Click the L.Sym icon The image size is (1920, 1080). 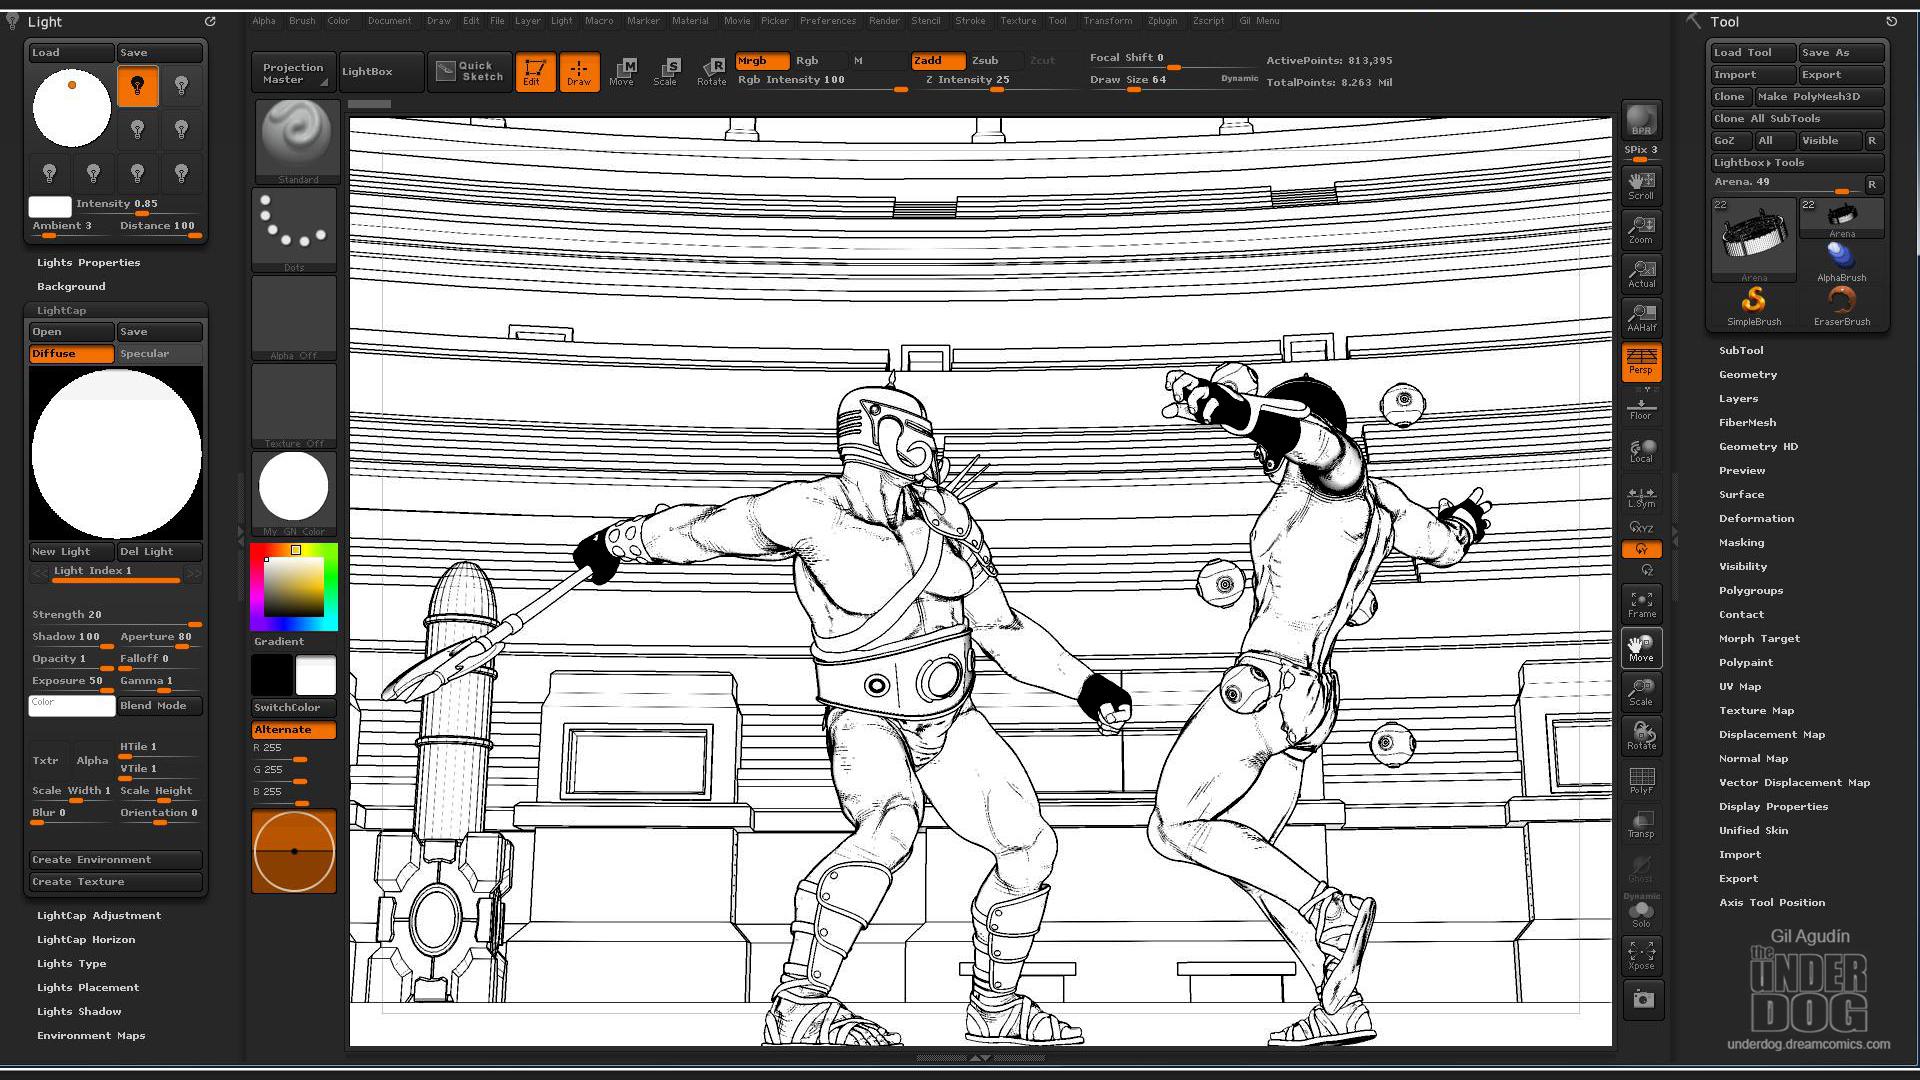click(x=1641, y=497)
